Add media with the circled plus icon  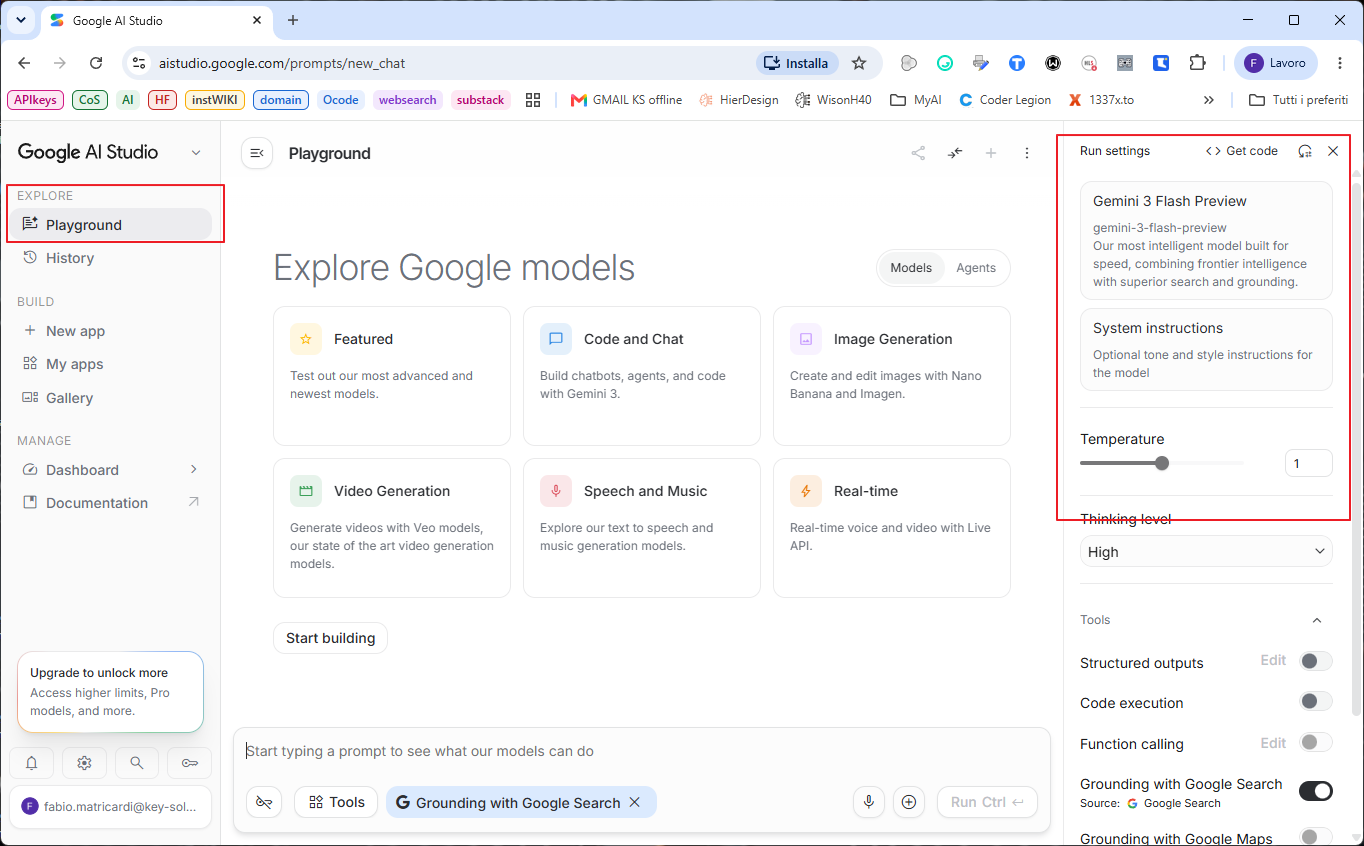point(909,802)
